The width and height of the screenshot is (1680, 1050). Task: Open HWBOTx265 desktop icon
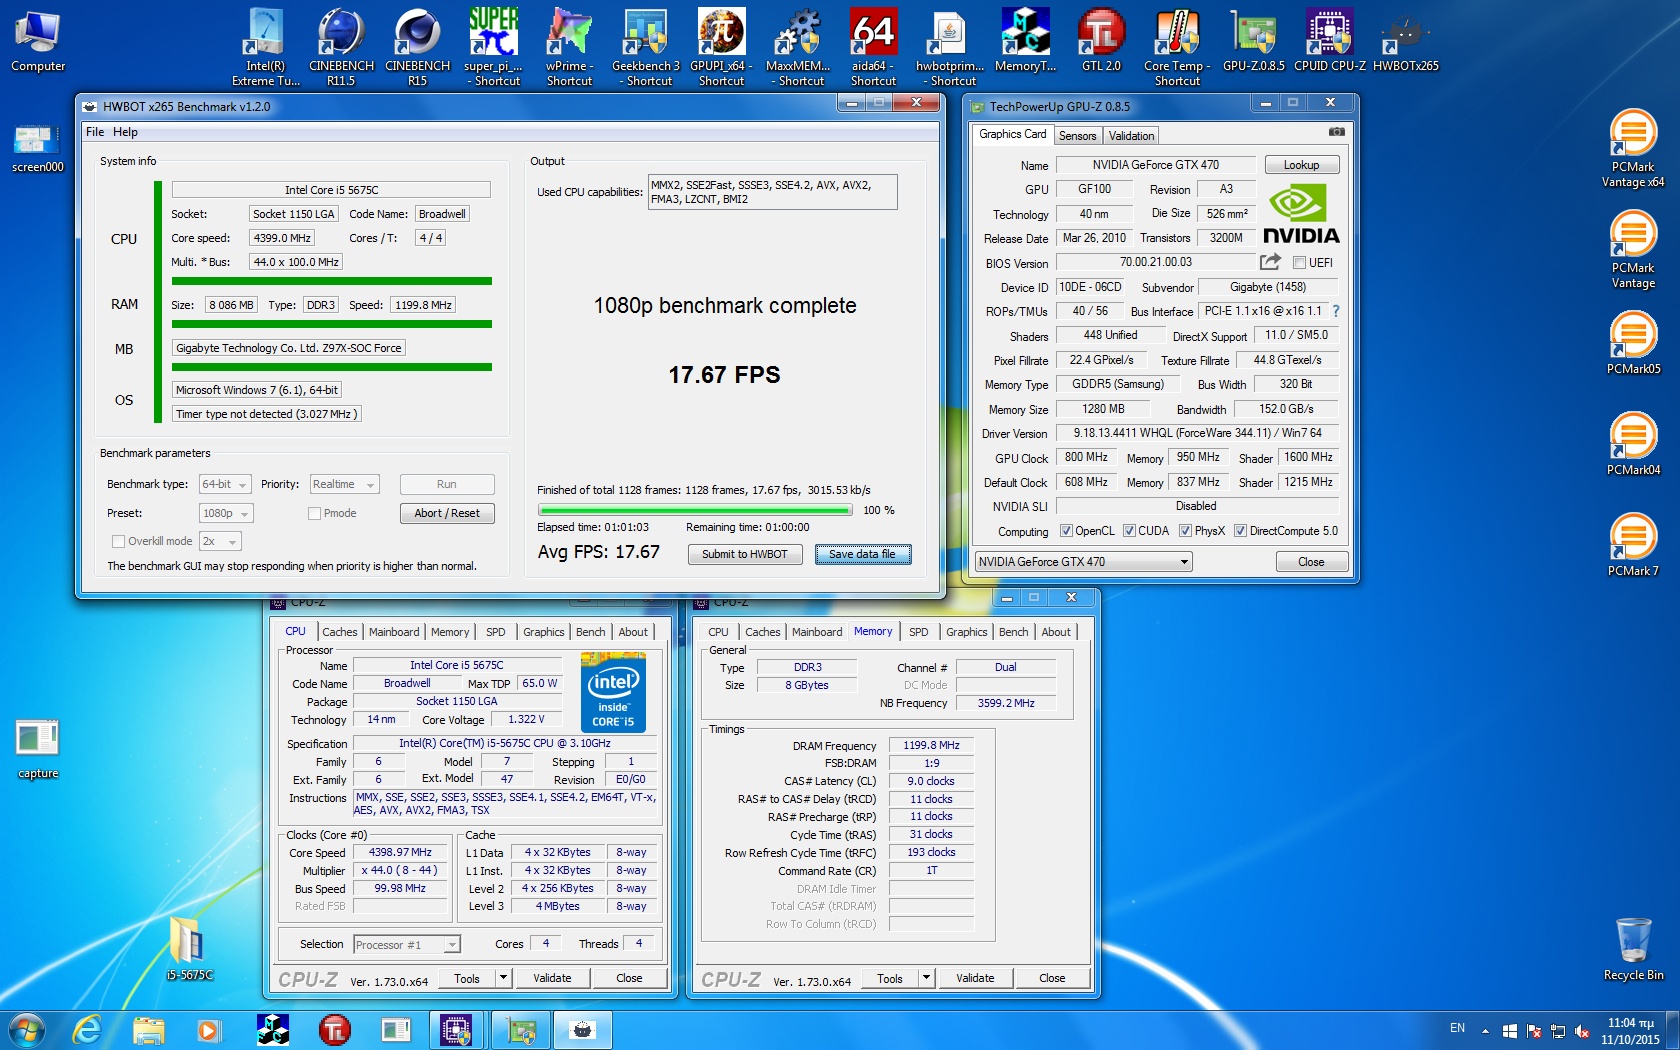point(1405,41)
